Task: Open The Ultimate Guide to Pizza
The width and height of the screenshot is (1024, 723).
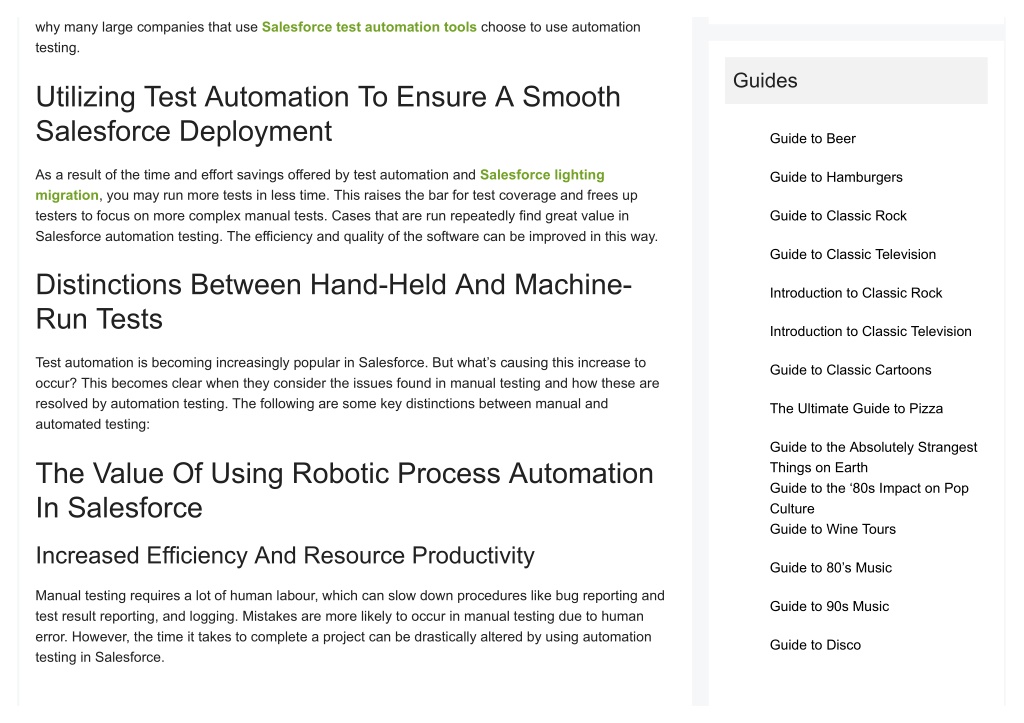Action: click(x=856, y=408)
